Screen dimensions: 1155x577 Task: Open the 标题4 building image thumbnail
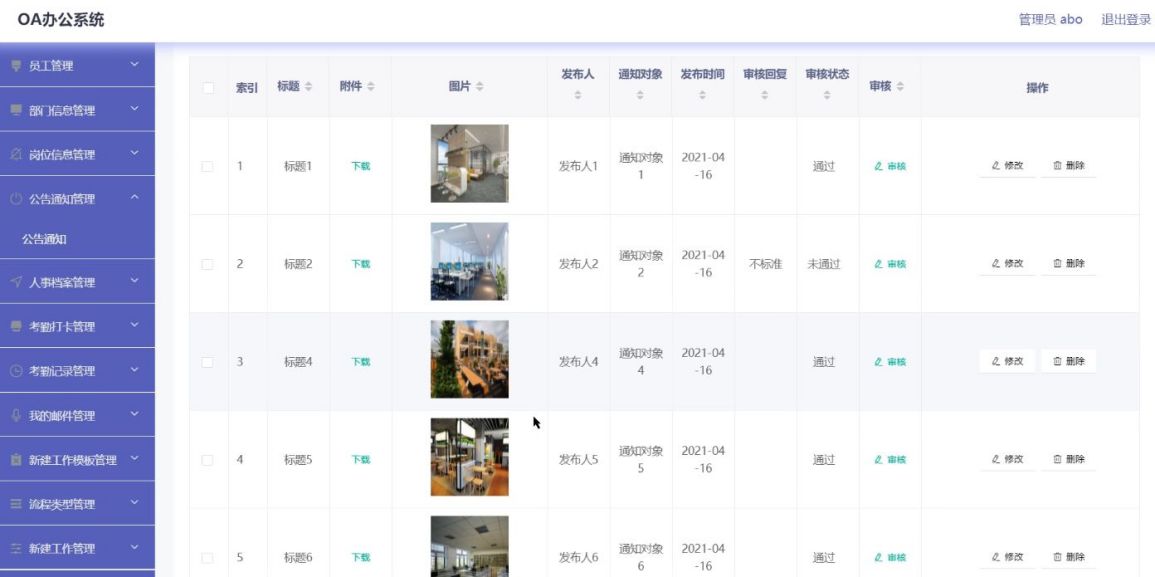469,360
